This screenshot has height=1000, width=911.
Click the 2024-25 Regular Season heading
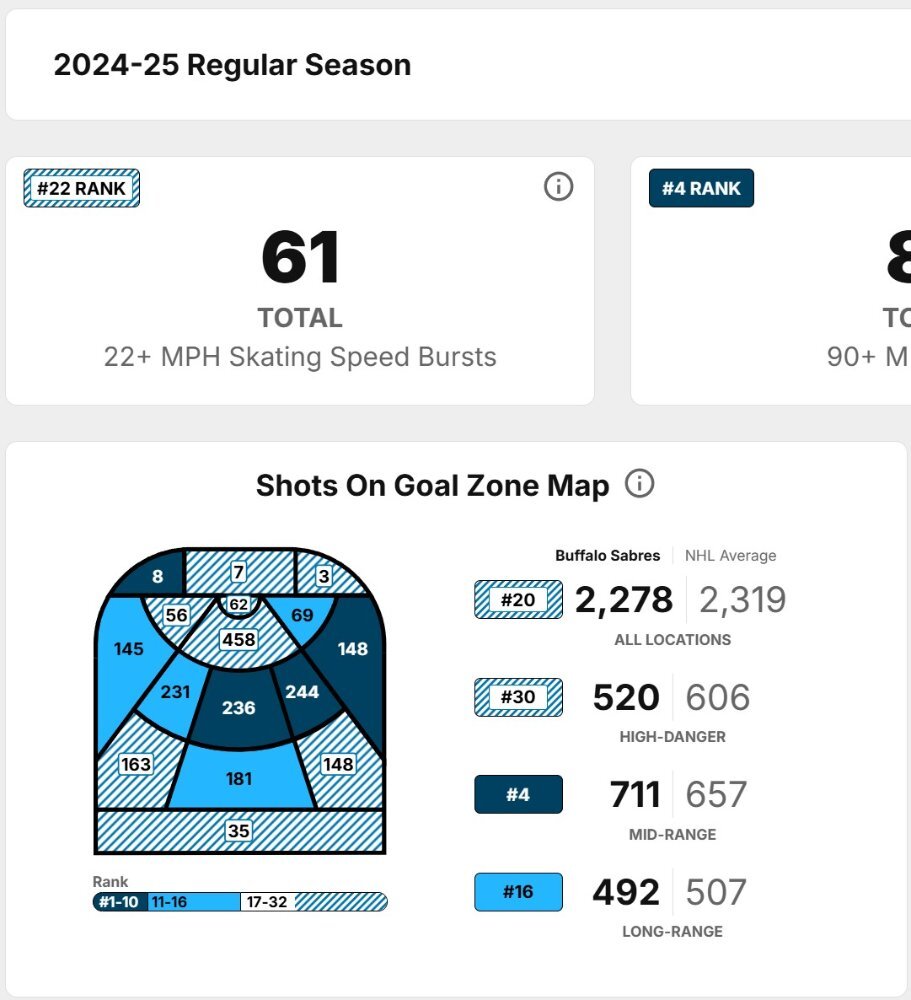(232, 65)
